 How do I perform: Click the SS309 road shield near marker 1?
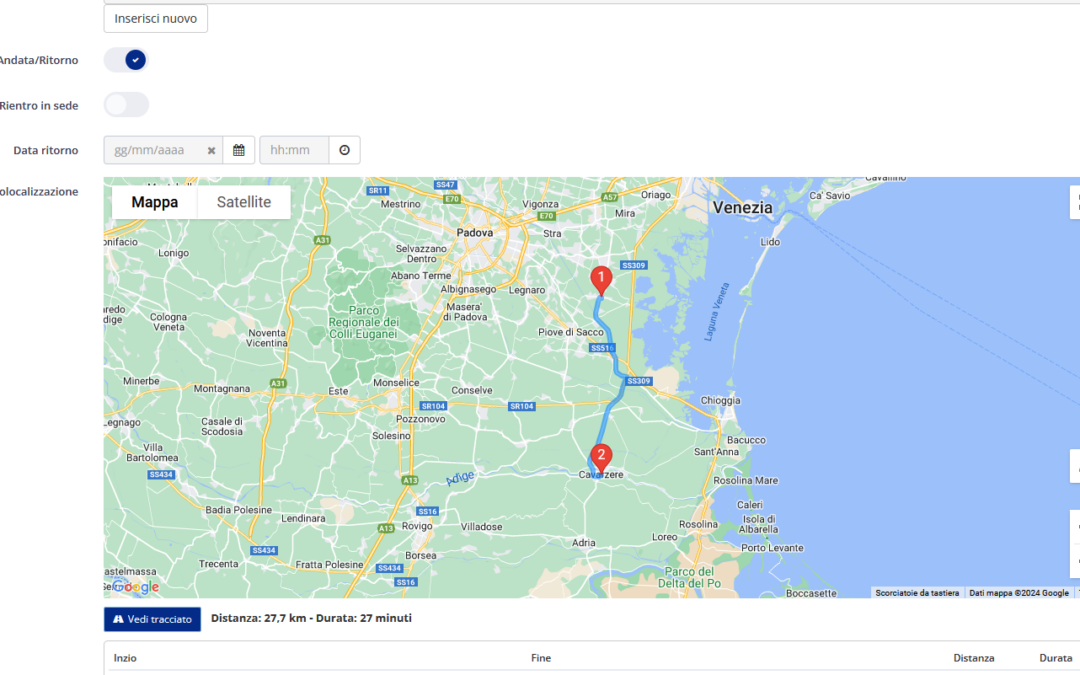633,265
